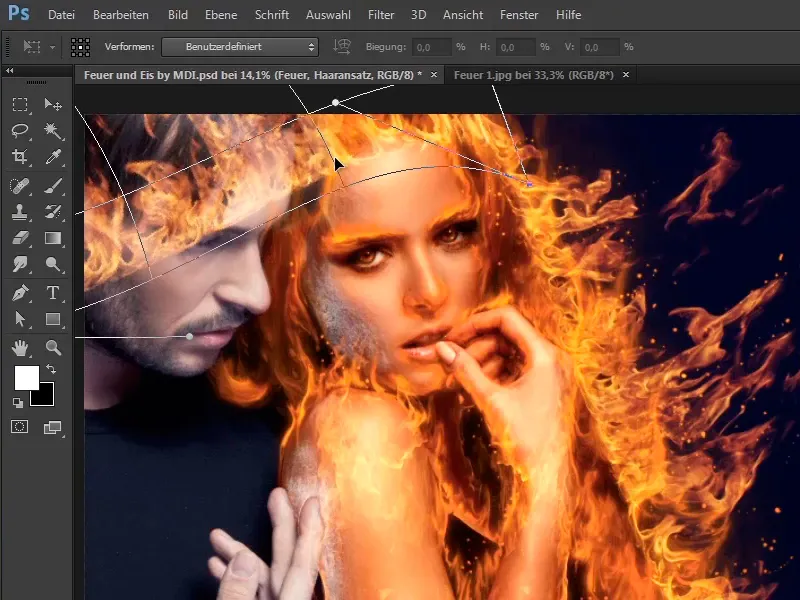Switch to Feuer 1.jpg document tab

click(x=534, y=75)
